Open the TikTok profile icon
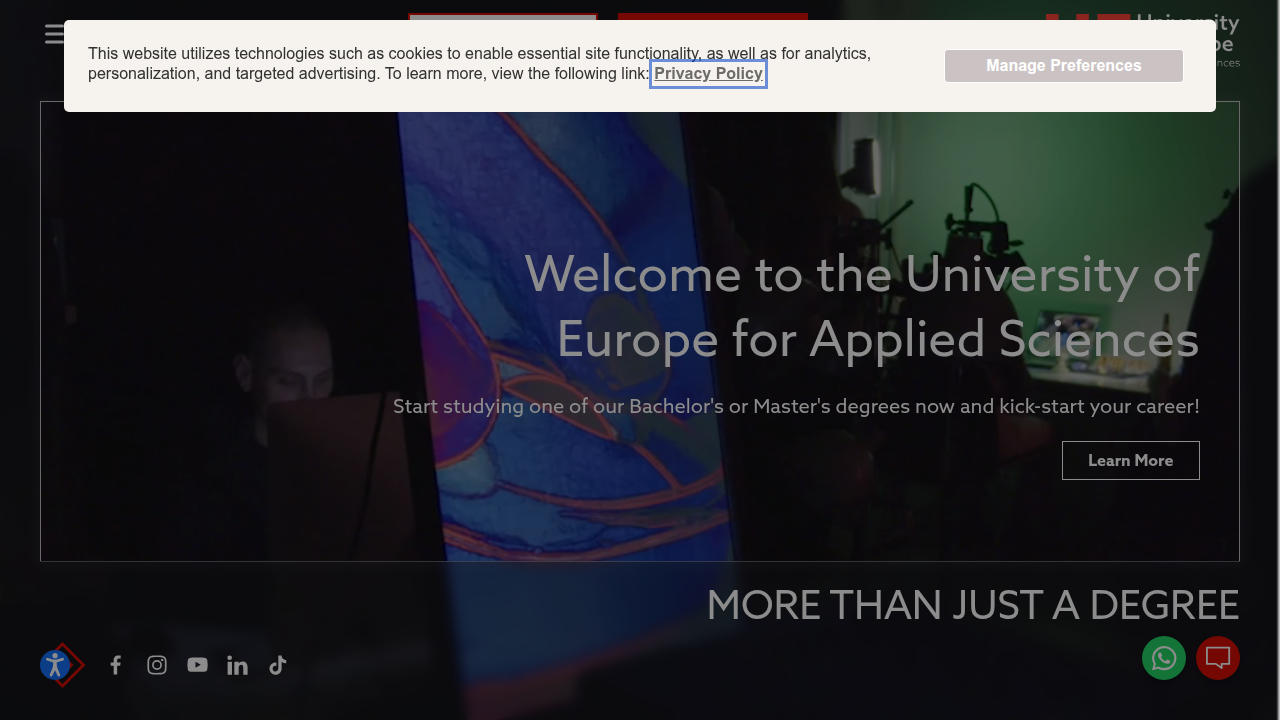Image resolution: width=1280 pixels, height=720 pixels. click(x=278, y=665)
